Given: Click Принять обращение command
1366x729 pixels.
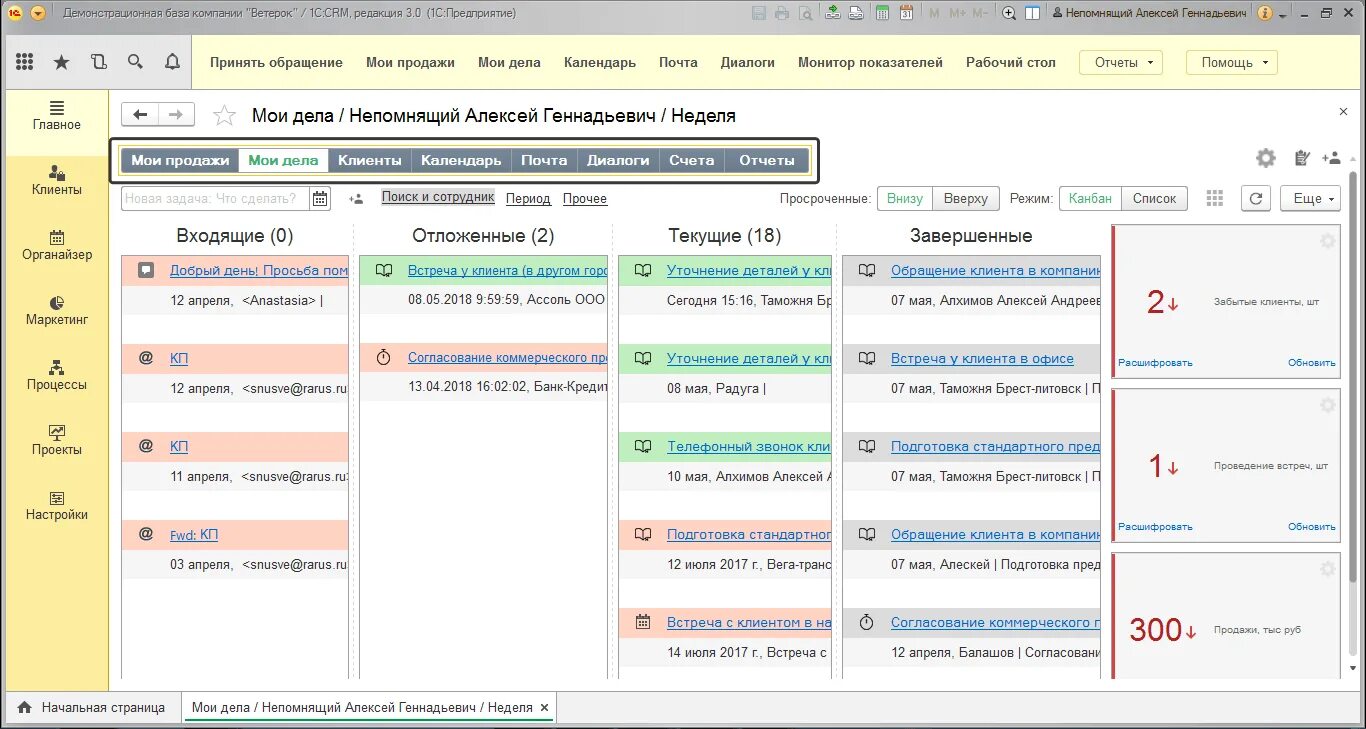Looking at the screenshot, I should point(276,62).
